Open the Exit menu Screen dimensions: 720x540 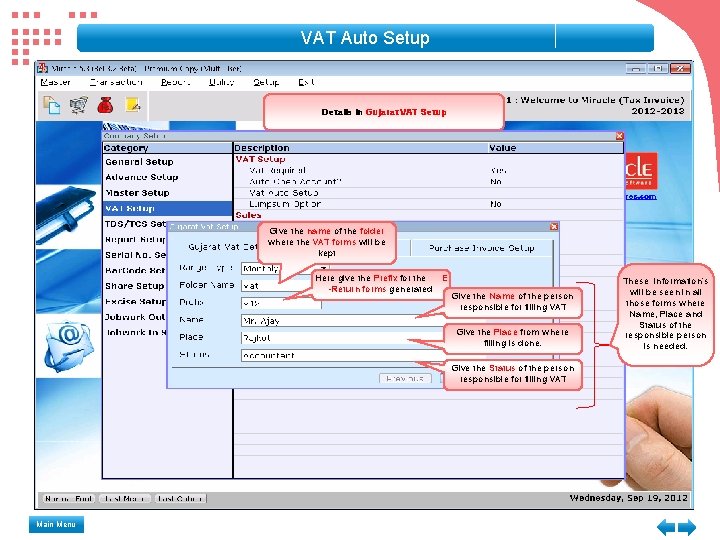coord(306,82)
